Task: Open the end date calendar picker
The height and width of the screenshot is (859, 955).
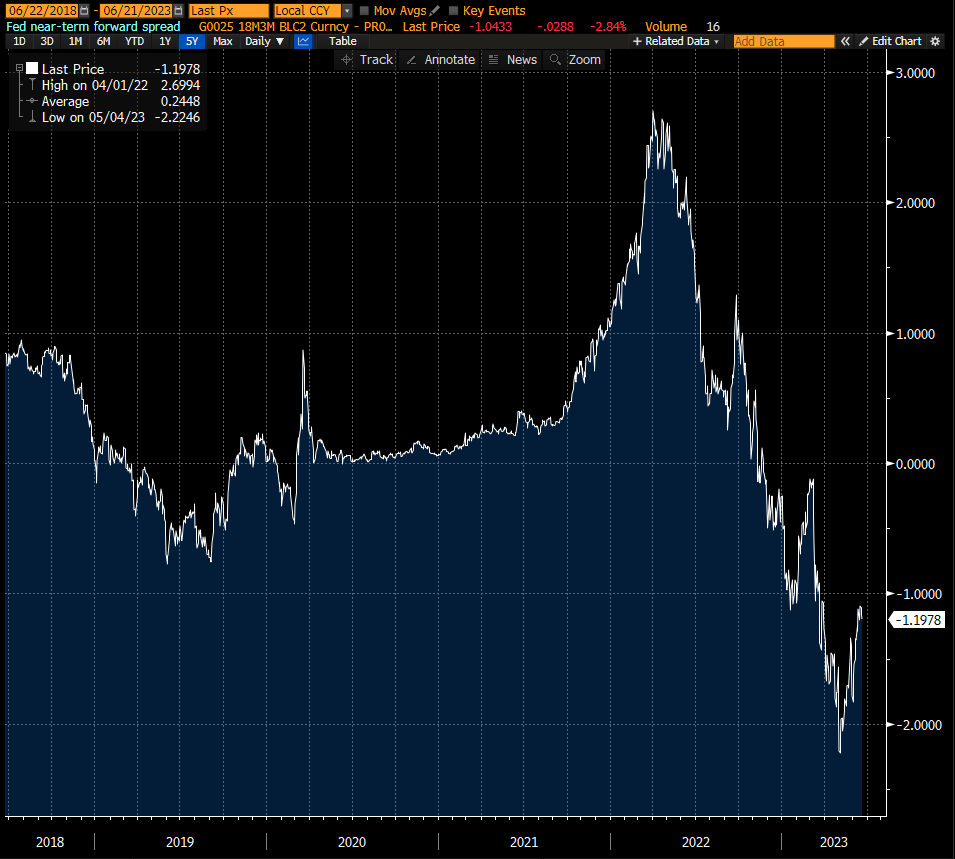Action: (180, 10)
